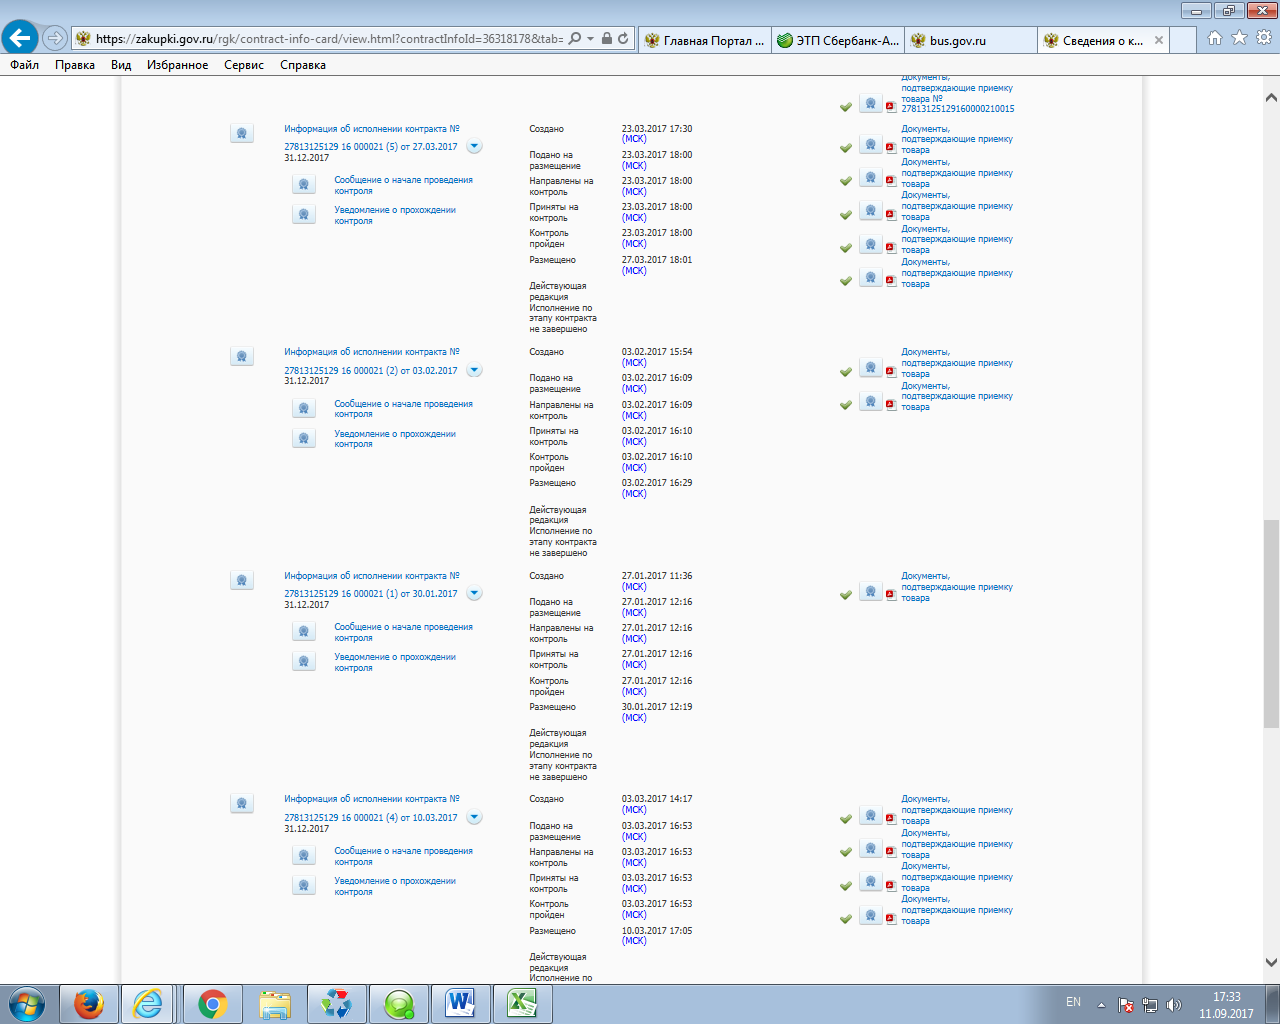Image resolution: width=1280 pixels, height=1024 pixels.
Task: Go to the browser Home page icon
Action: click(x=1215, y=38)
